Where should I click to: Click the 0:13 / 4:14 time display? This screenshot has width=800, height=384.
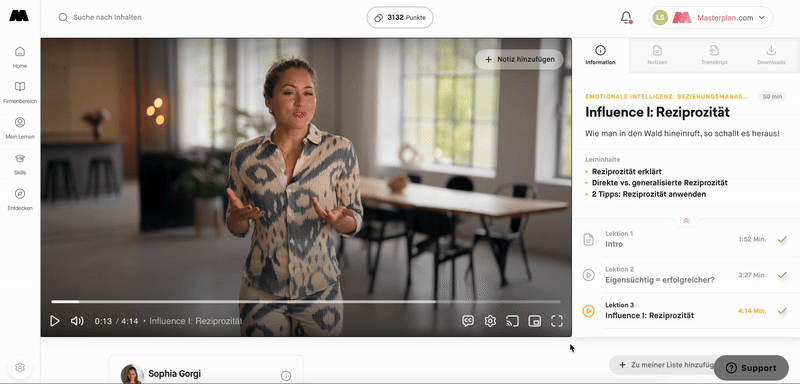[116, 321]
